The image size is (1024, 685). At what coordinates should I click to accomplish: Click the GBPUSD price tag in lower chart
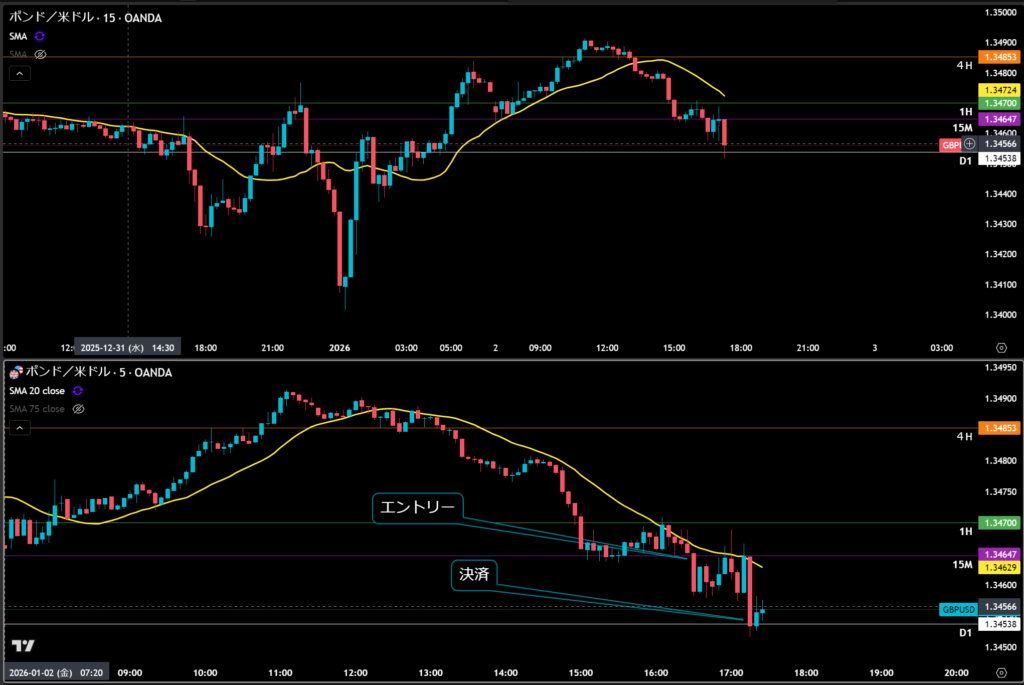click(957, 608)
